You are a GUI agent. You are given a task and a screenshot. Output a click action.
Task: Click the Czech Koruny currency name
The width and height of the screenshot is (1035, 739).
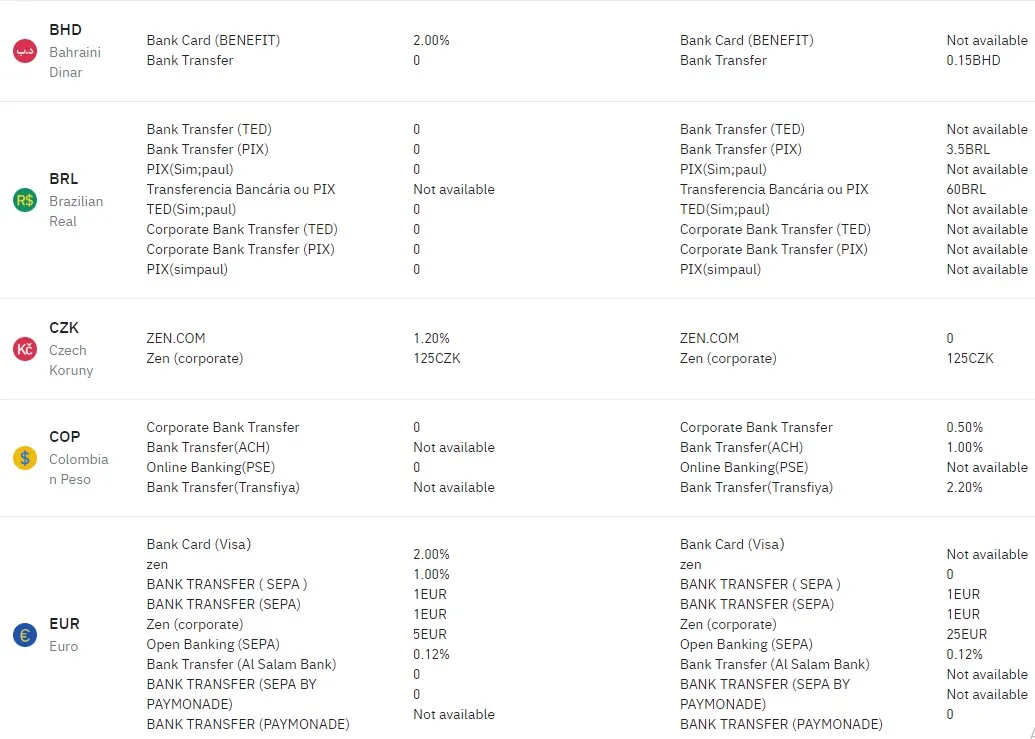pos(70,360)
